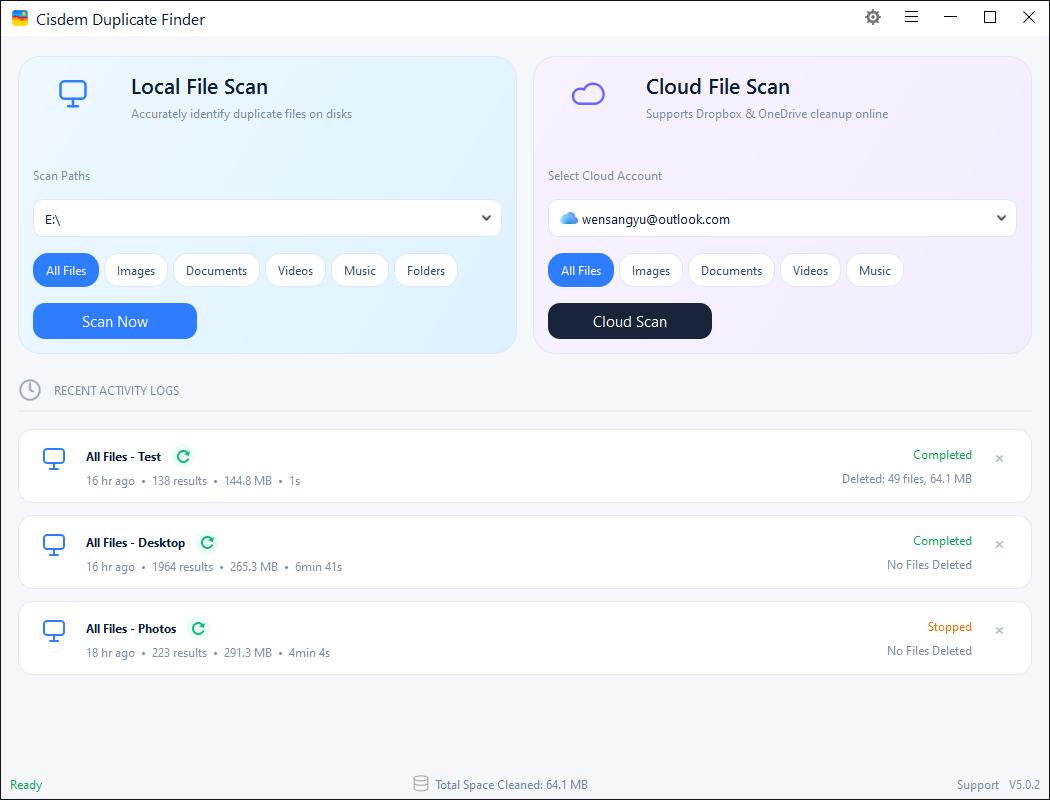
Task: Click the V5.0.2 version label
Action: coord(1025,785)
